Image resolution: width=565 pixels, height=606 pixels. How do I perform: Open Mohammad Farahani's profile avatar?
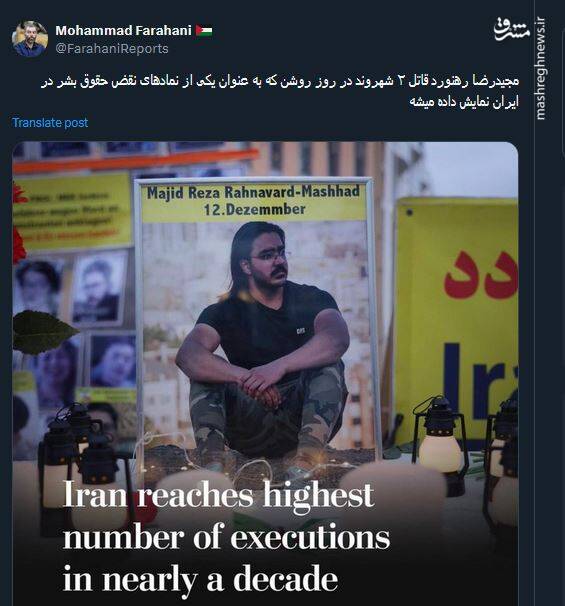[x=30, y=39]
